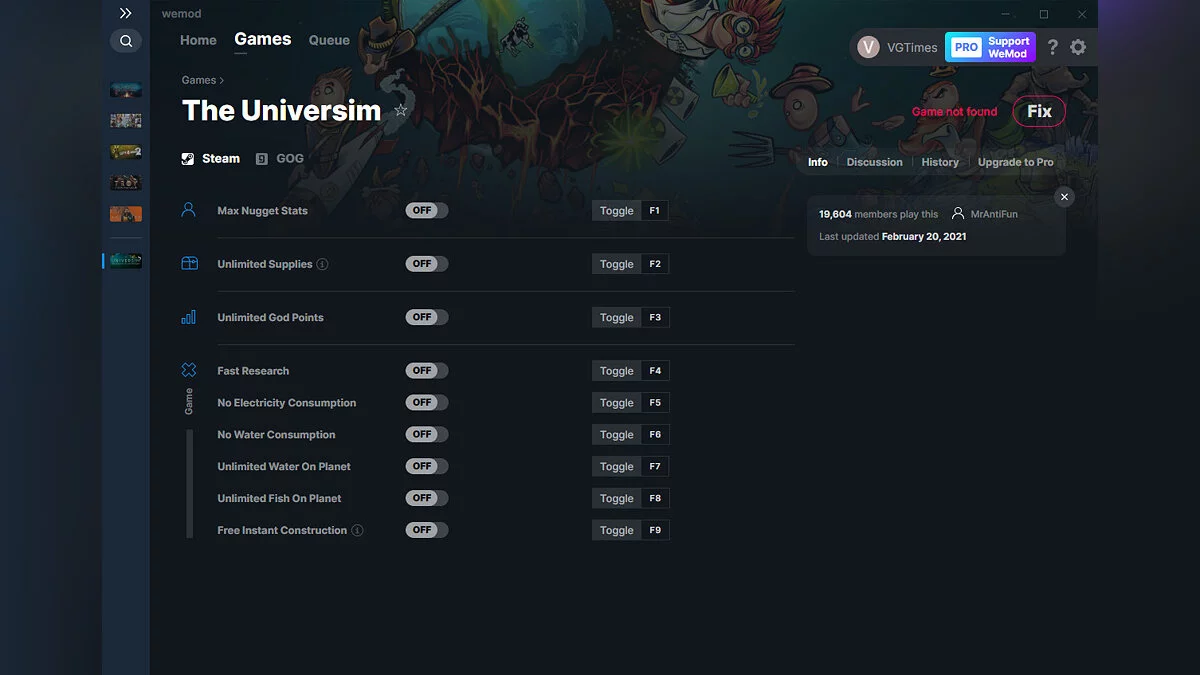Switch to the Discussion tab

tap(874, 161)
